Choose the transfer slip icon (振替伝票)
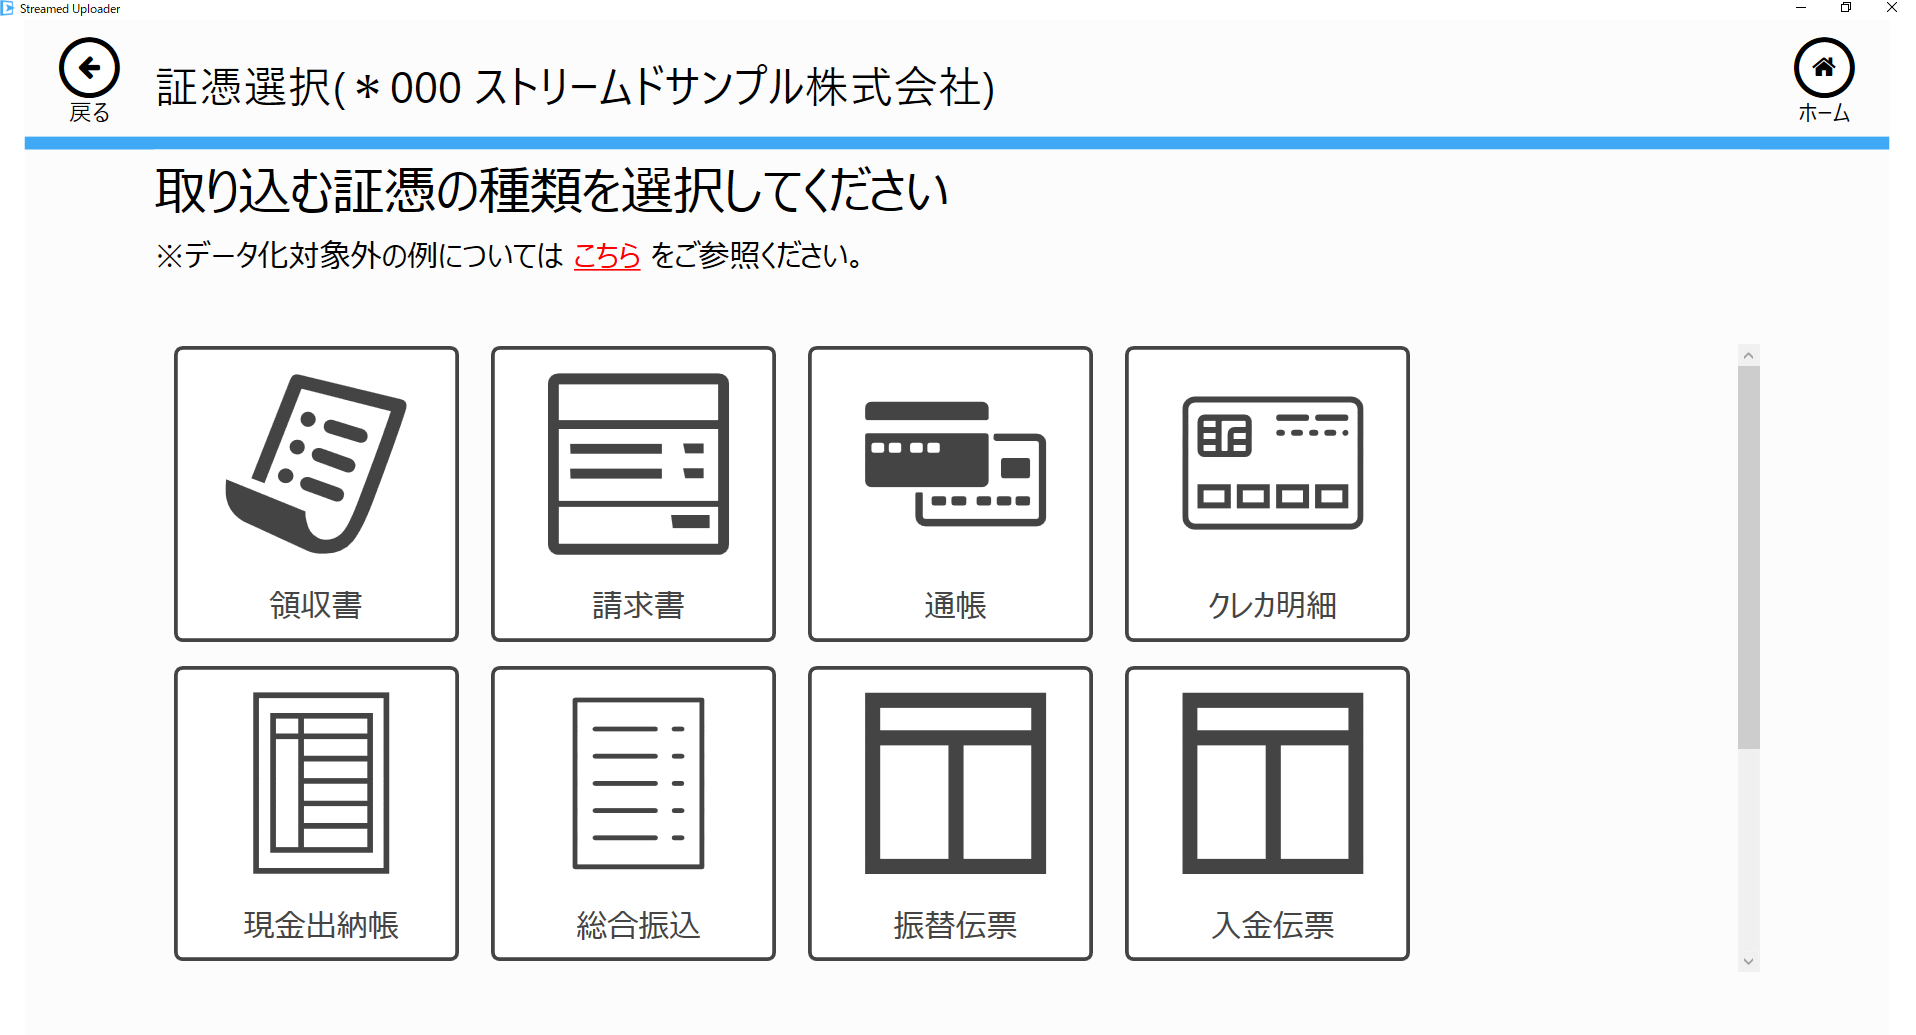This screenshot has height=1035, width=1916. pyautogui.click(x=955, y=783)
